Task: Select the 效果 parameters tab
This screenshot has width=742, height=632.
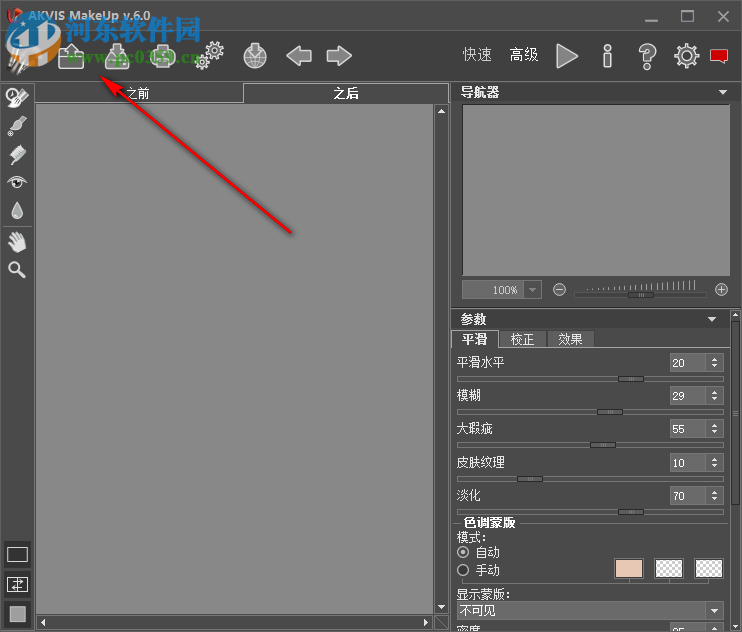Action: click(570, 339)
